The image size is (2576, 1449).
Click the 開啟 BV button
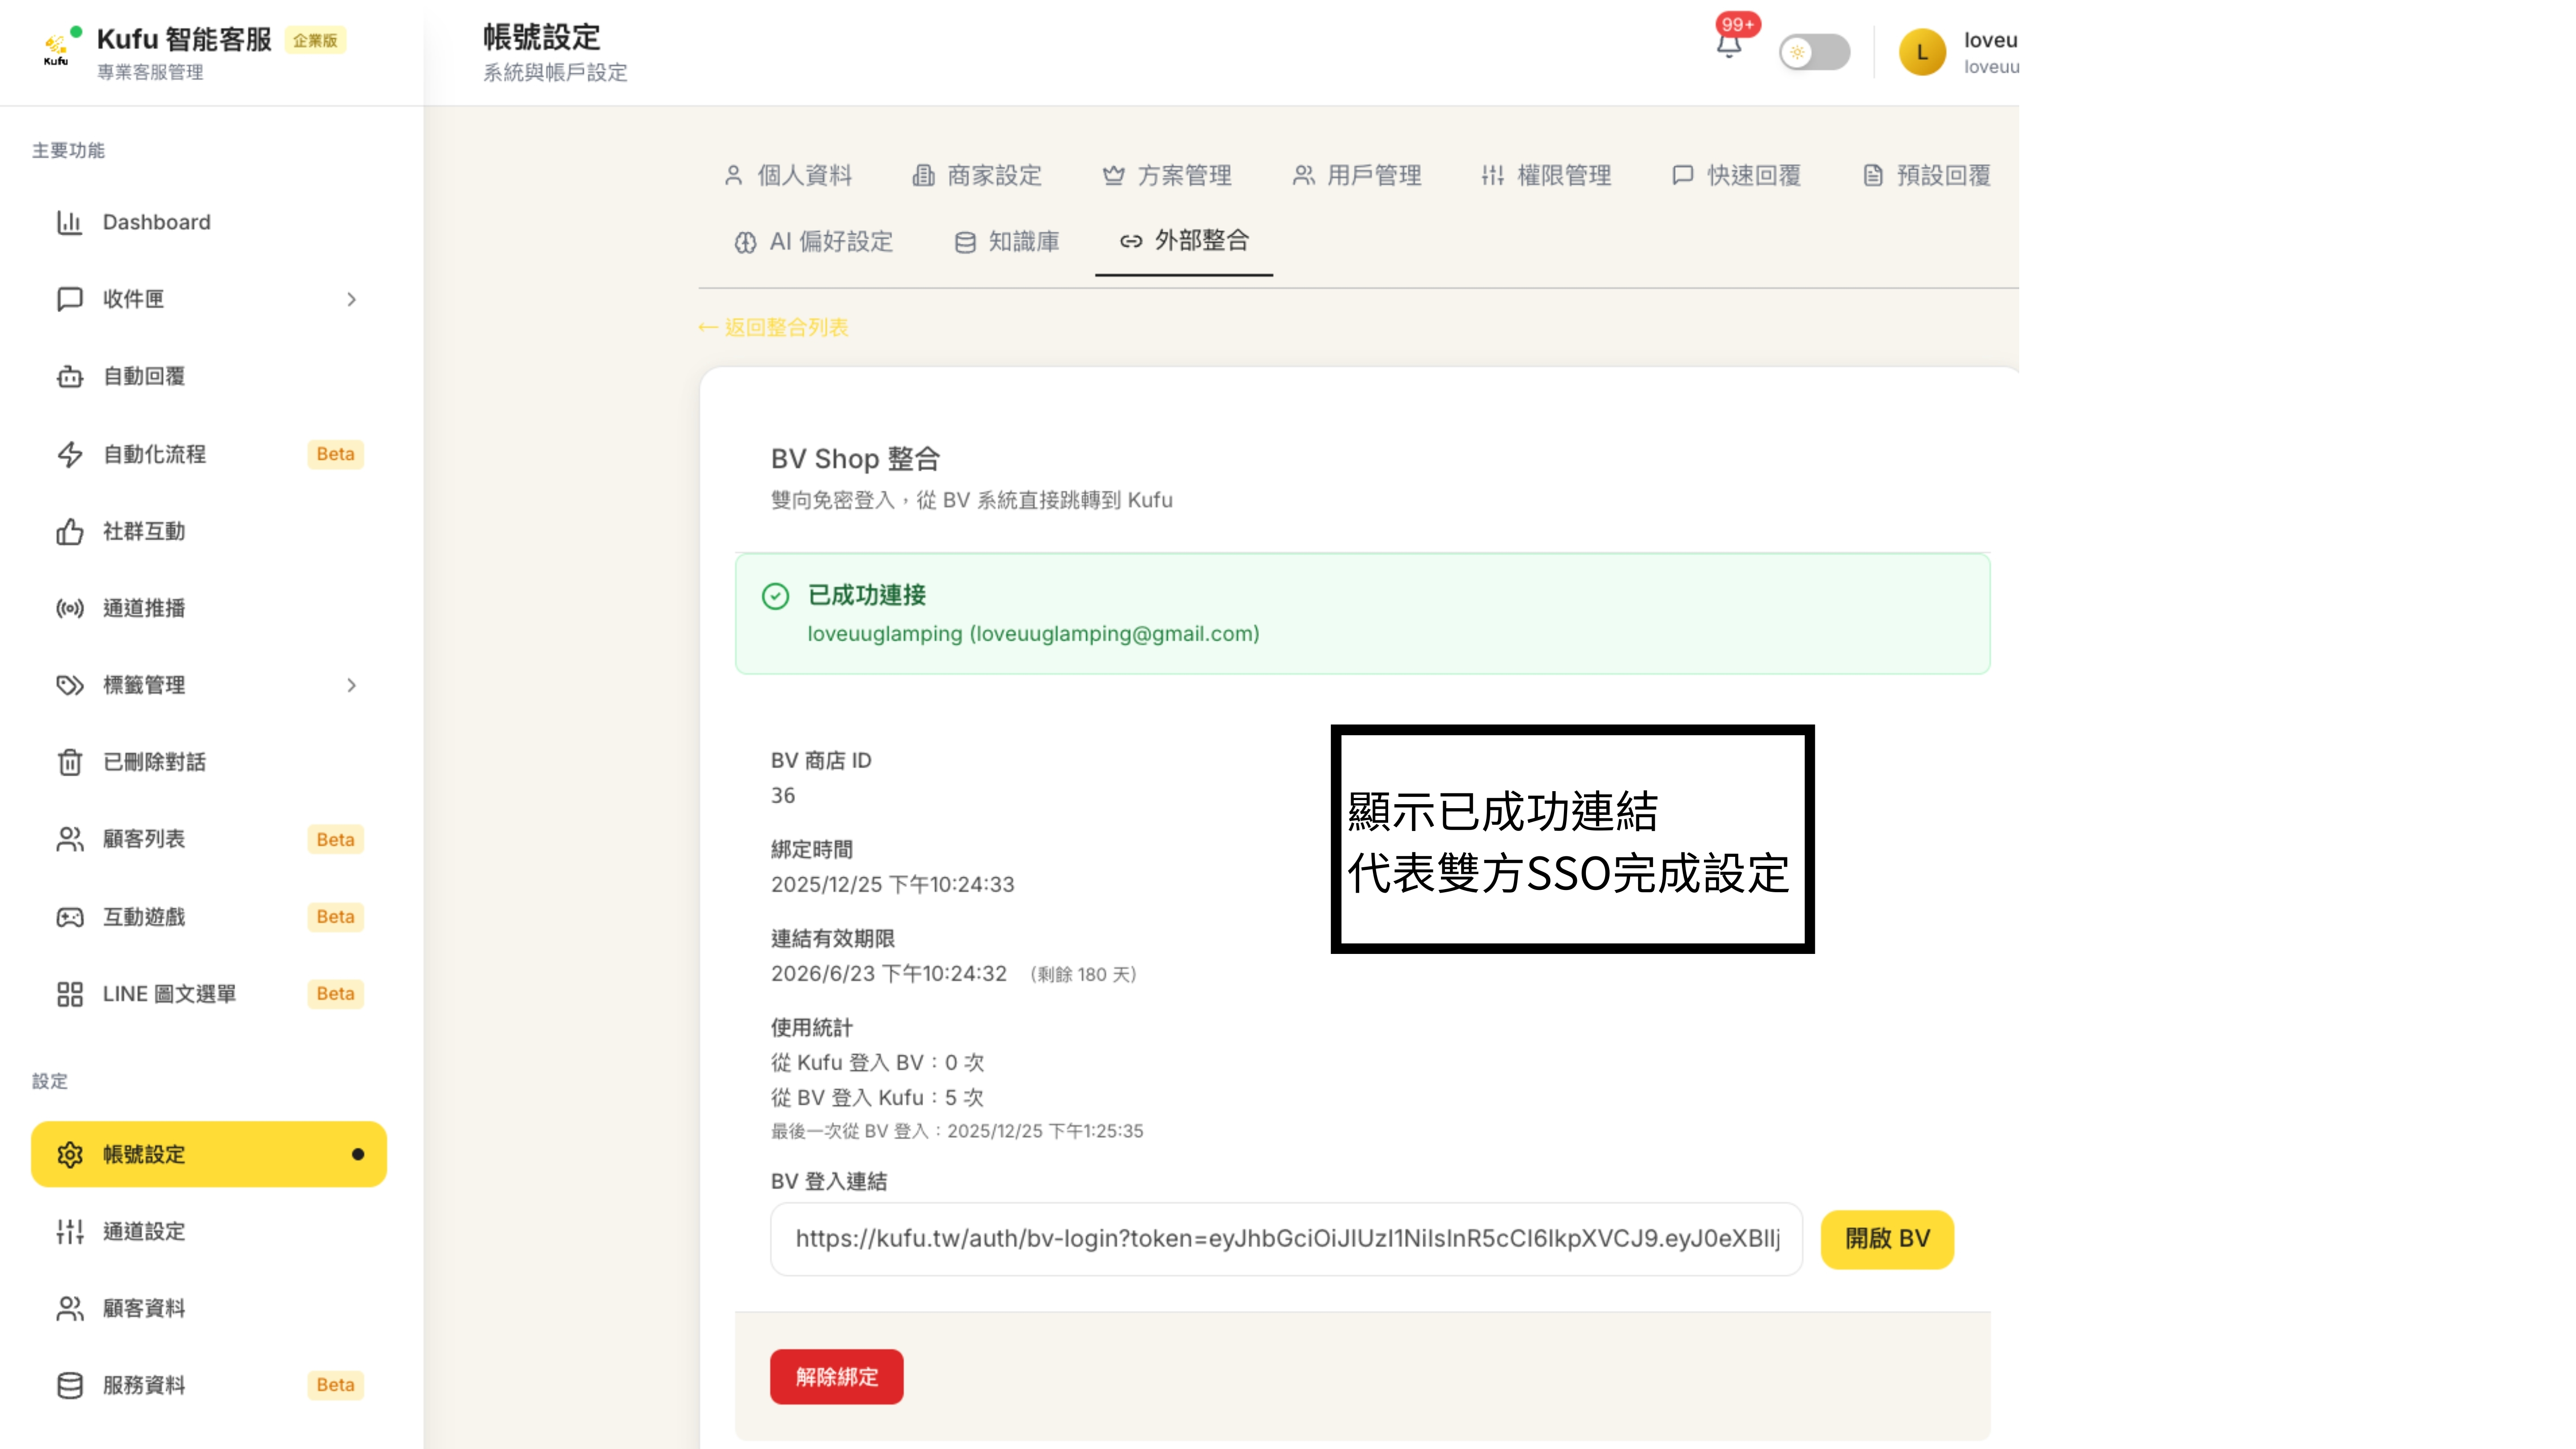pos(1886,1239)
